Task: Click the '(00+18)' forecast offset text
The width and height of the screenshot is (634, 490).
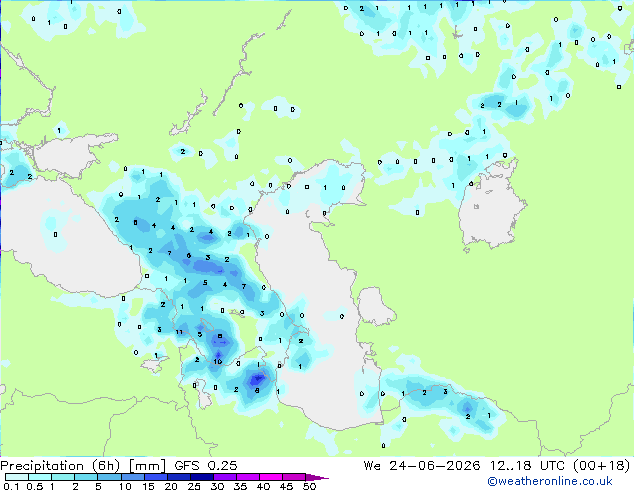Action: pos(601,466)
